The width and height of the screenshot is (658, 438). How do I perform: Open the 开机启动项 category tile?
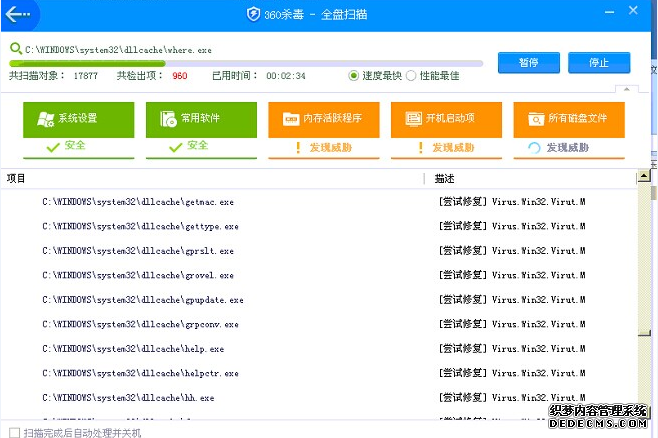446,120
